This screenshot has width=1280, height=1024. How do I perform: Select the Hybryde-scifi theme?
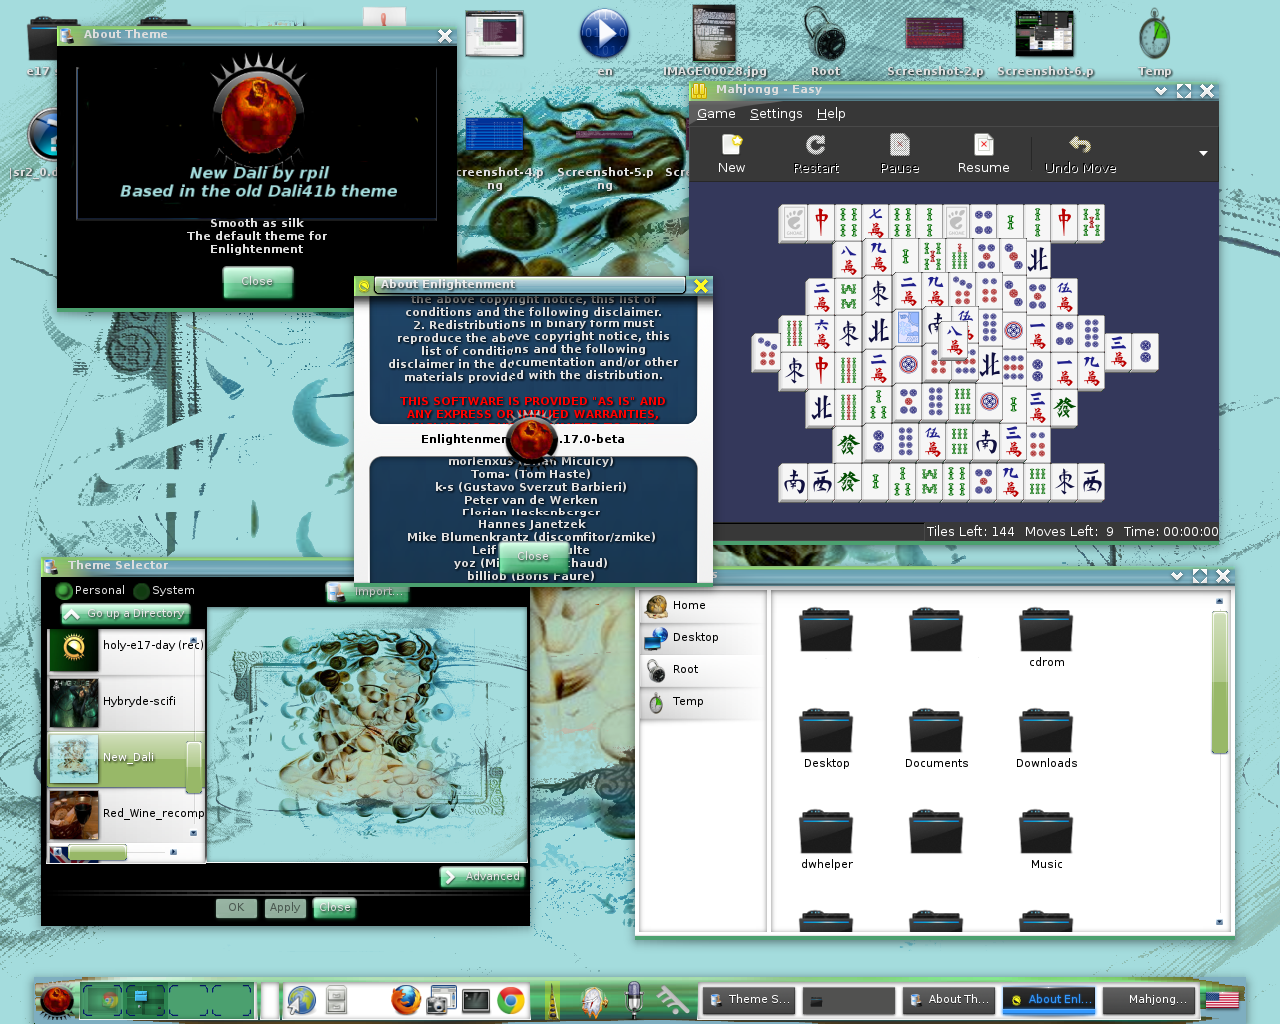click(x=126, y=702)
